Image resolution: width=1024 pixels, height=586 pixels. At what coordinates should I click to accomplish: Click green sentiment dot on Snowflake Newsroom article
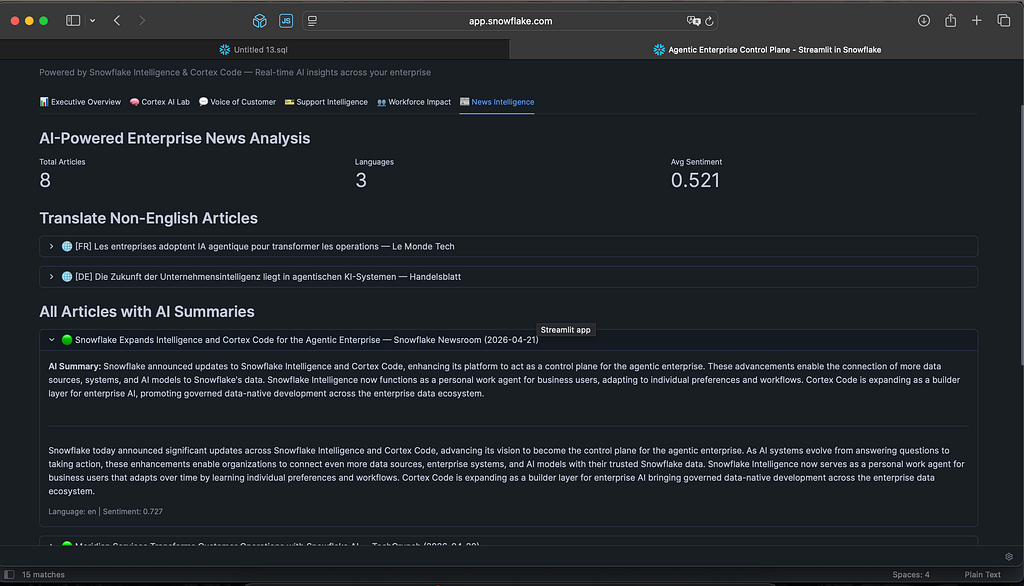click(67, 340)
